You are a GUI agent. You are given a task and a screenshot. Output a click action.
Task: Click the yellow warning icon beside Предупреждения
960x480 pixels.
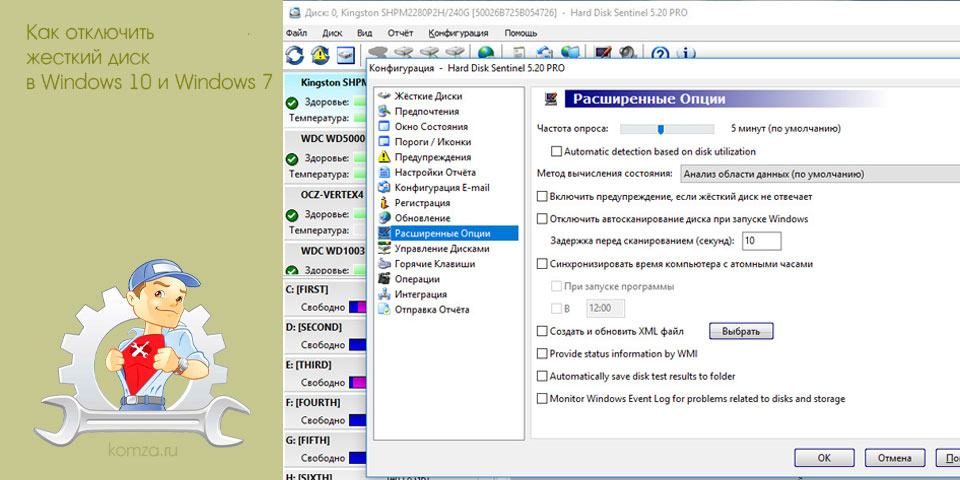point(384,157)
